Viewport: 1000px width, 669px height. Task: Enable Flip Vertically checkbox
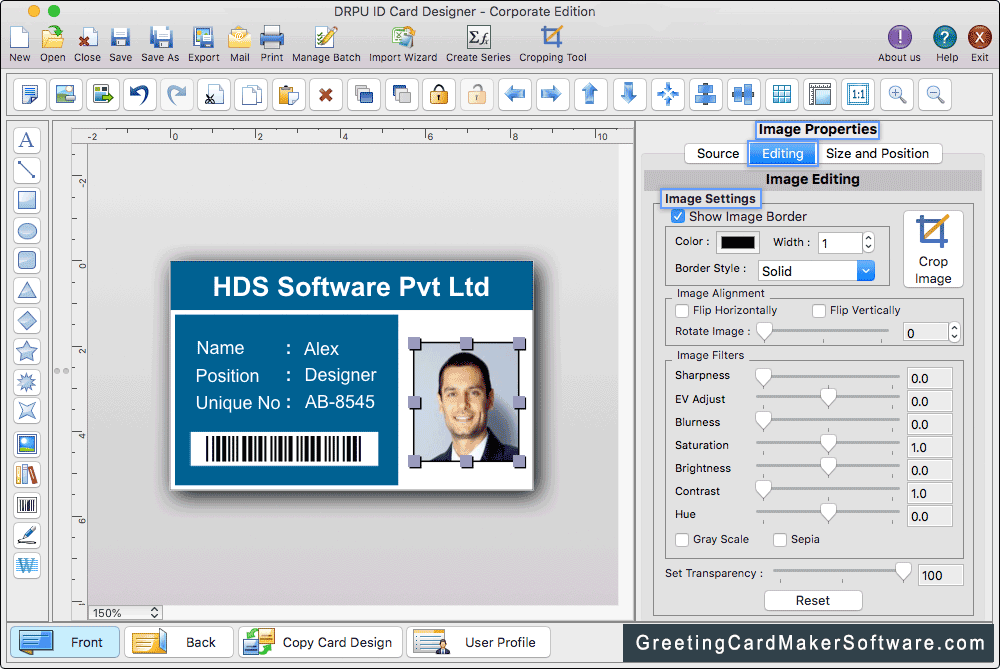tap(819, 311)
